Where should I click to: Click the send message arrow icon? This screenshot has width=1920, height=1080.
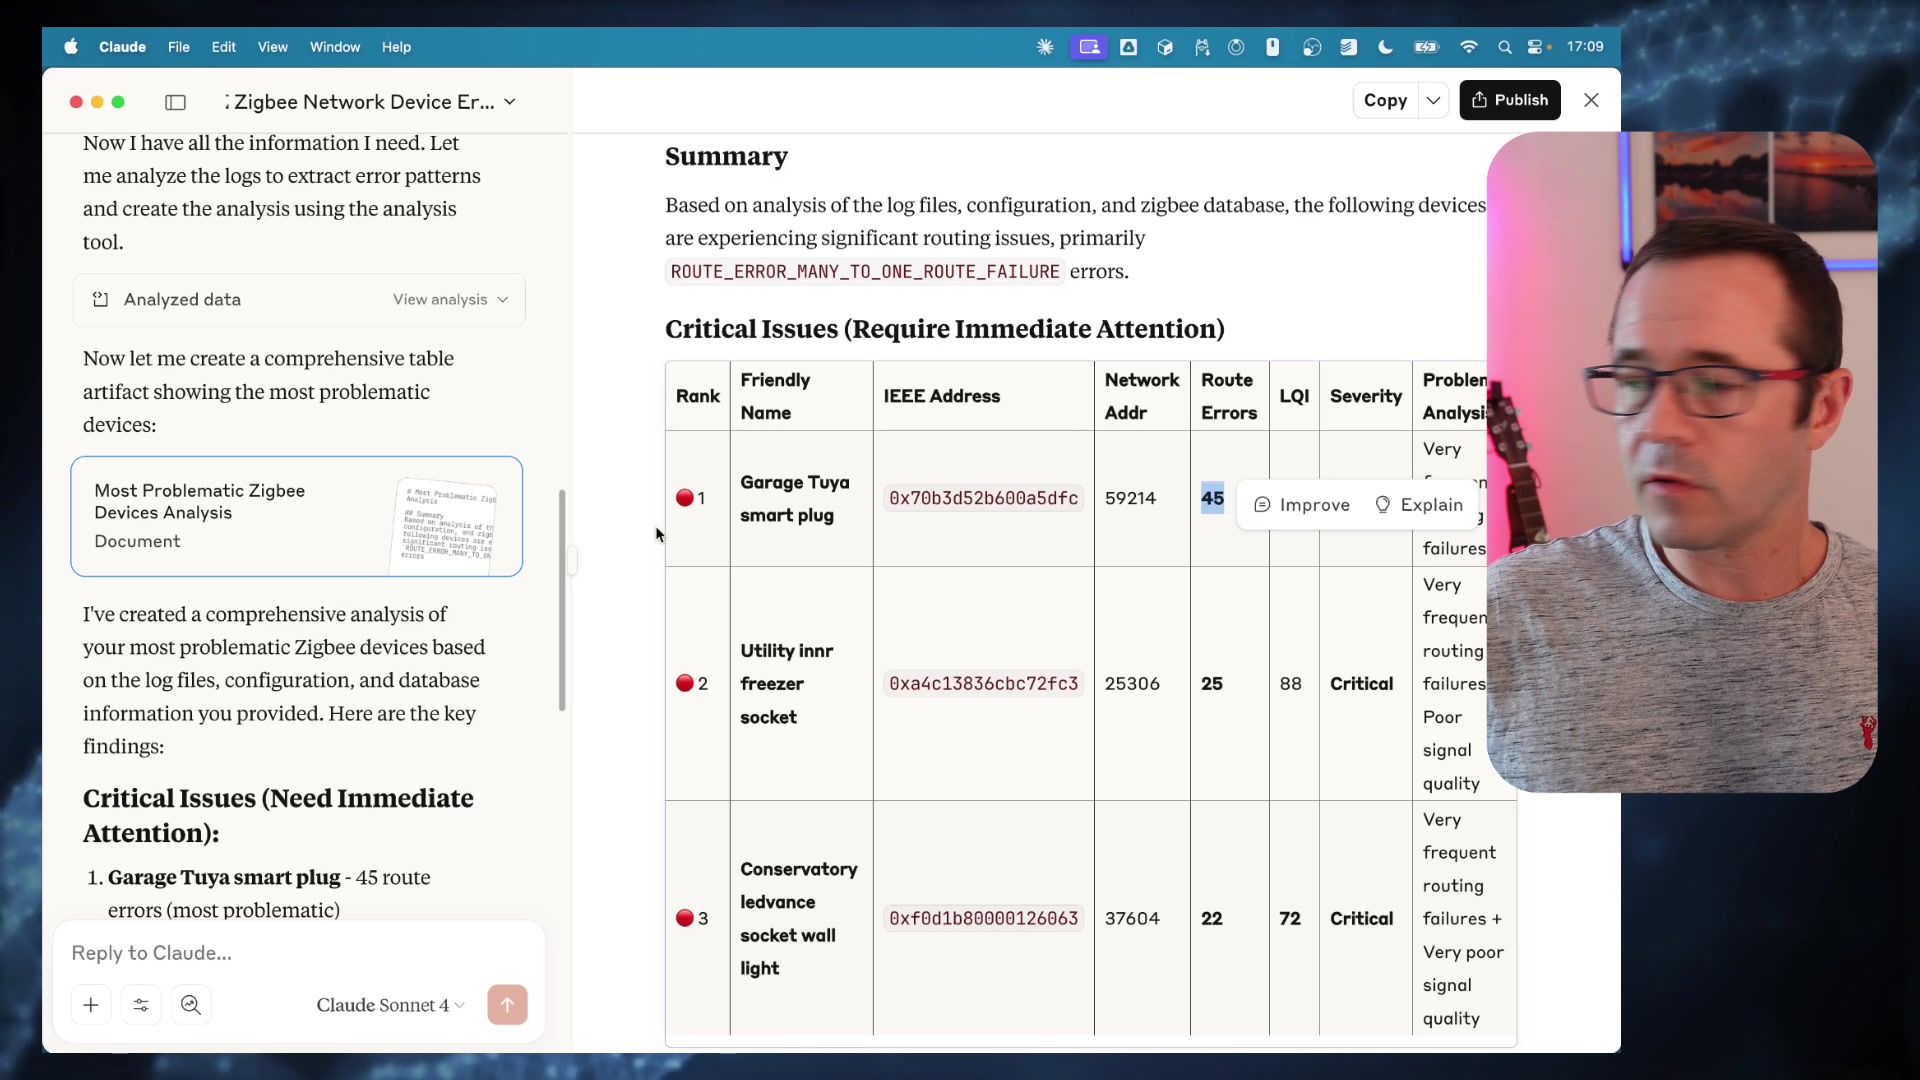point(509,1005)
